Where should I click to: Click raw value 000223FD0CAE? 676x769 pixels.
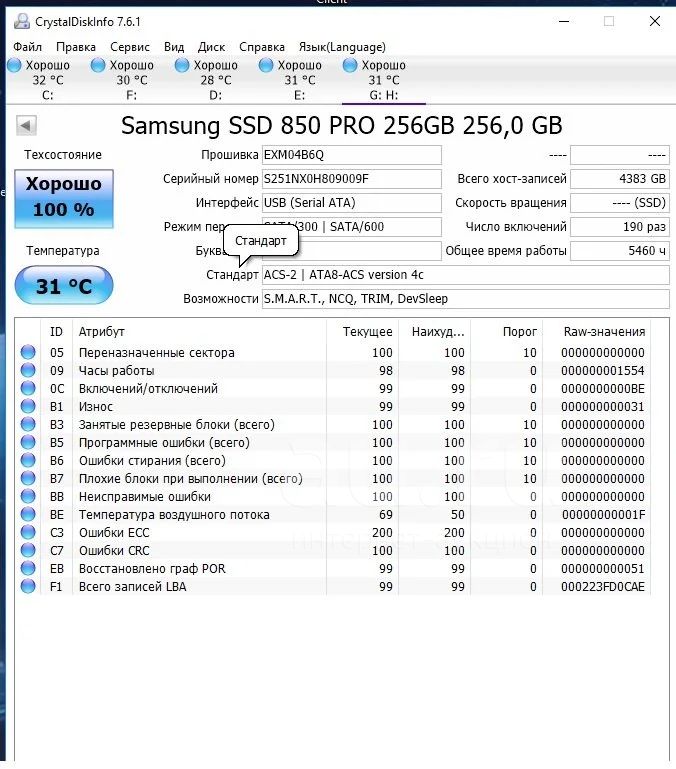coord(603,587)
